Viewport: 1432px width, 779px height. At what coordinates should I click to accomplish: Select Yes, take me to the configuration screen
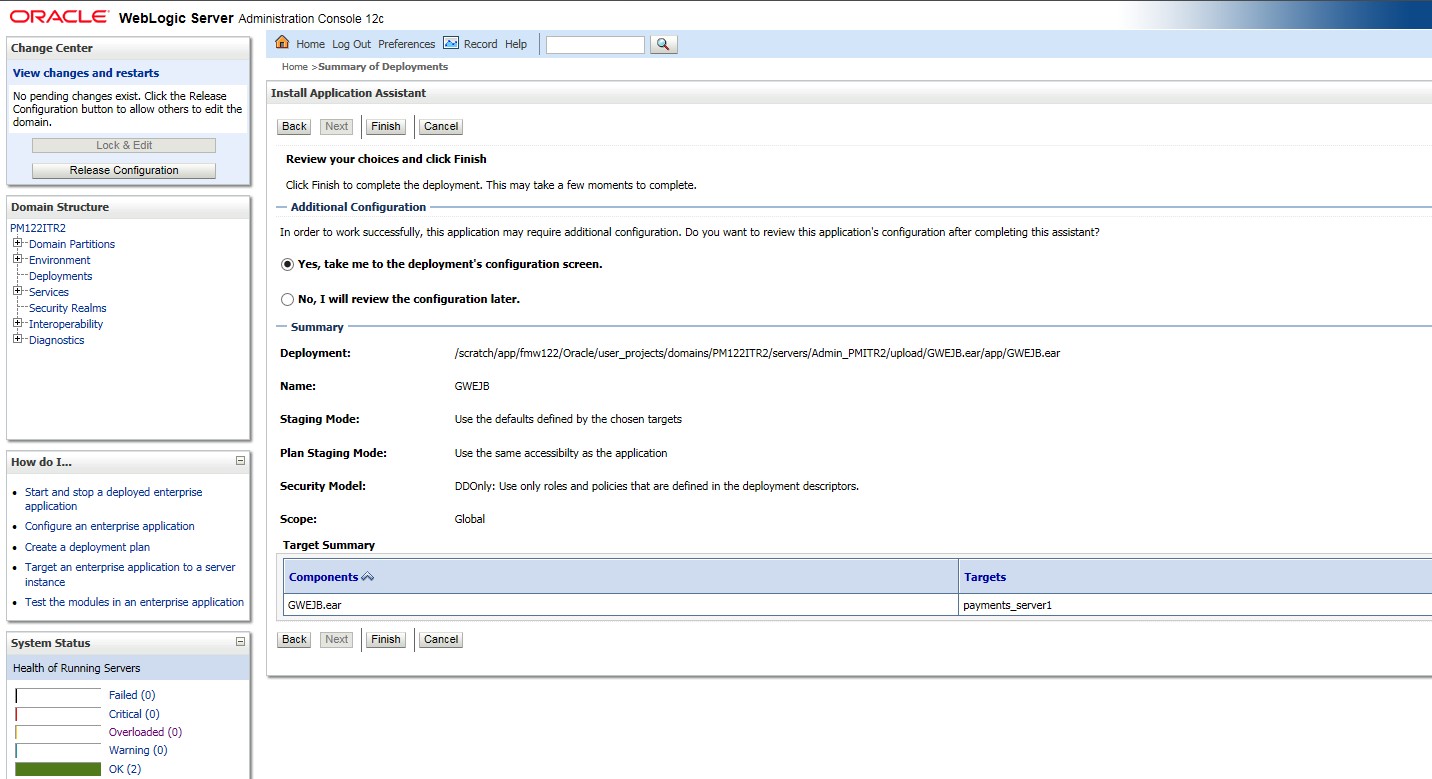pos(288,265)
